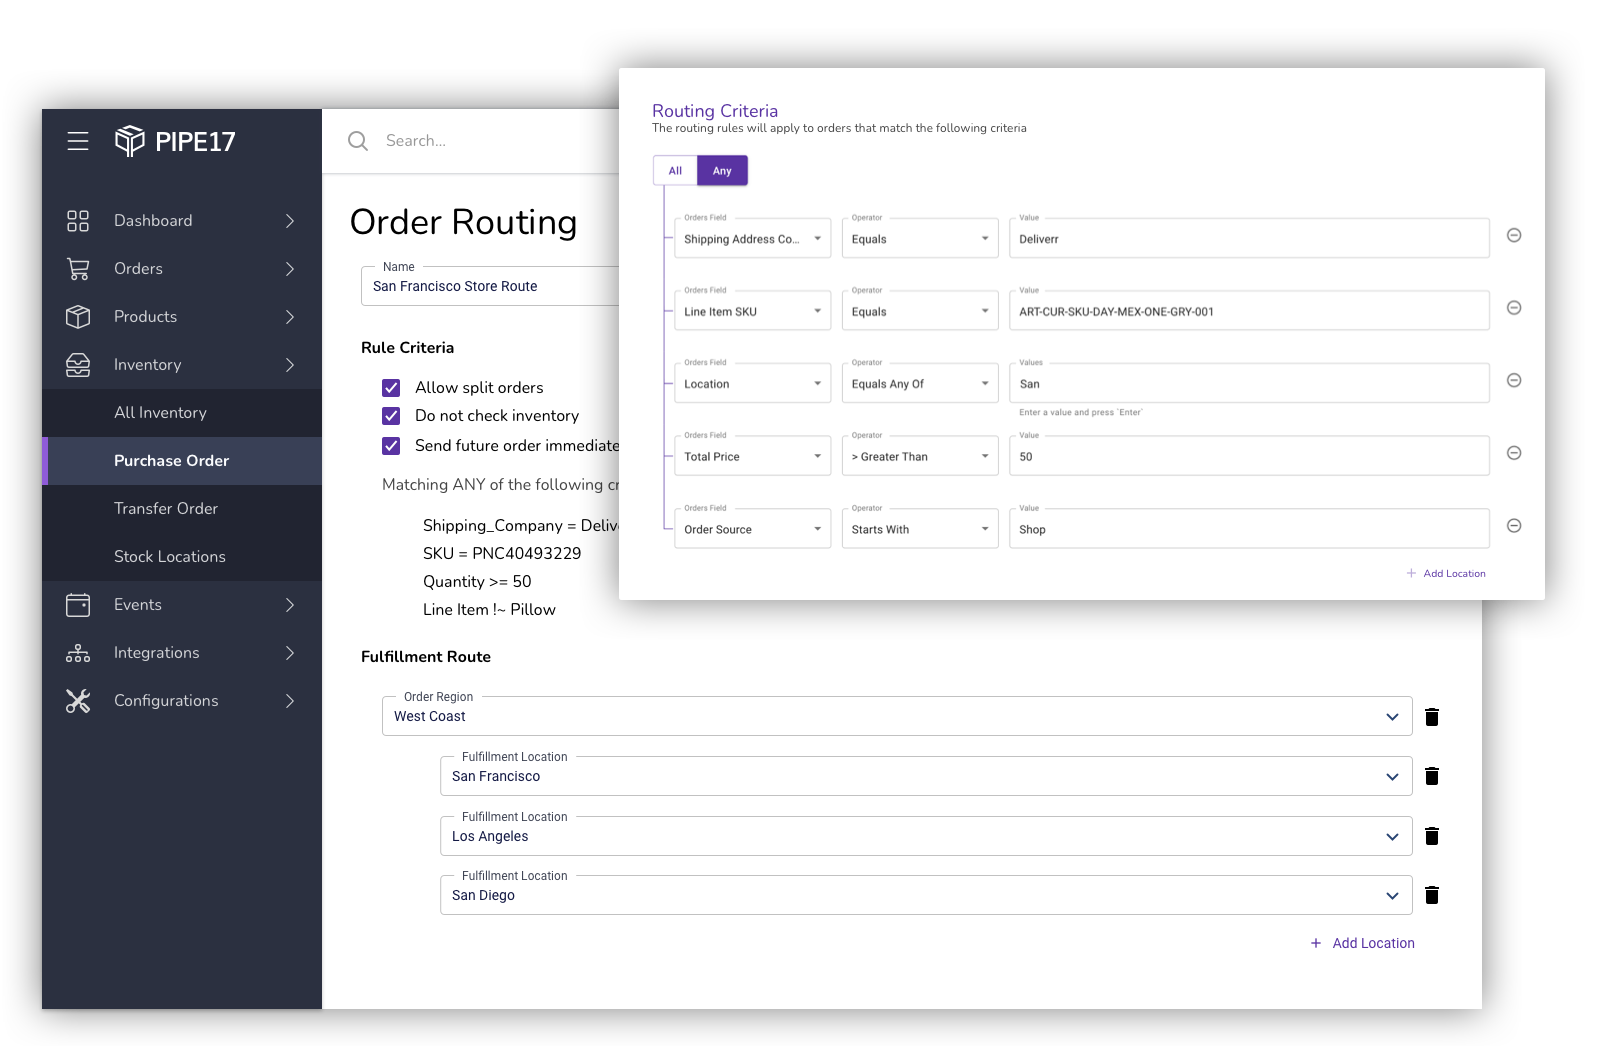This screenshot has width=1607, height=1046.
Task: Delete the Los Angeles fulfillment location
Action: point(1432,836)
